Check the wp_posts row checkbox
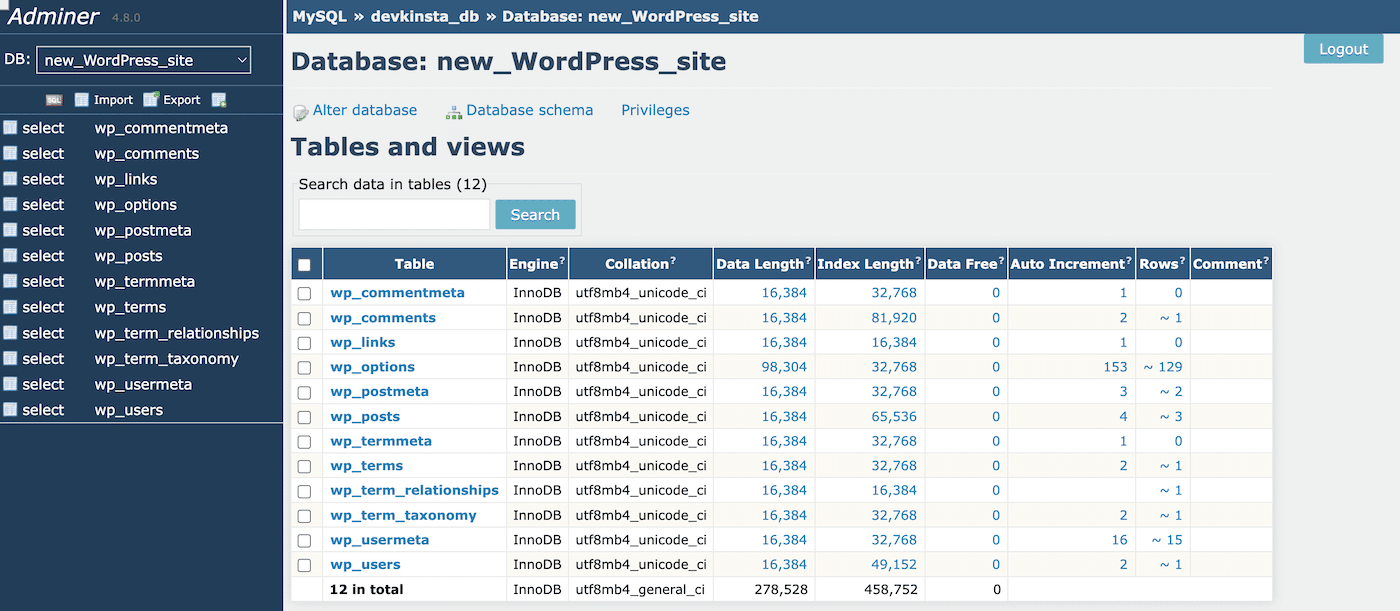 [305, 417]
